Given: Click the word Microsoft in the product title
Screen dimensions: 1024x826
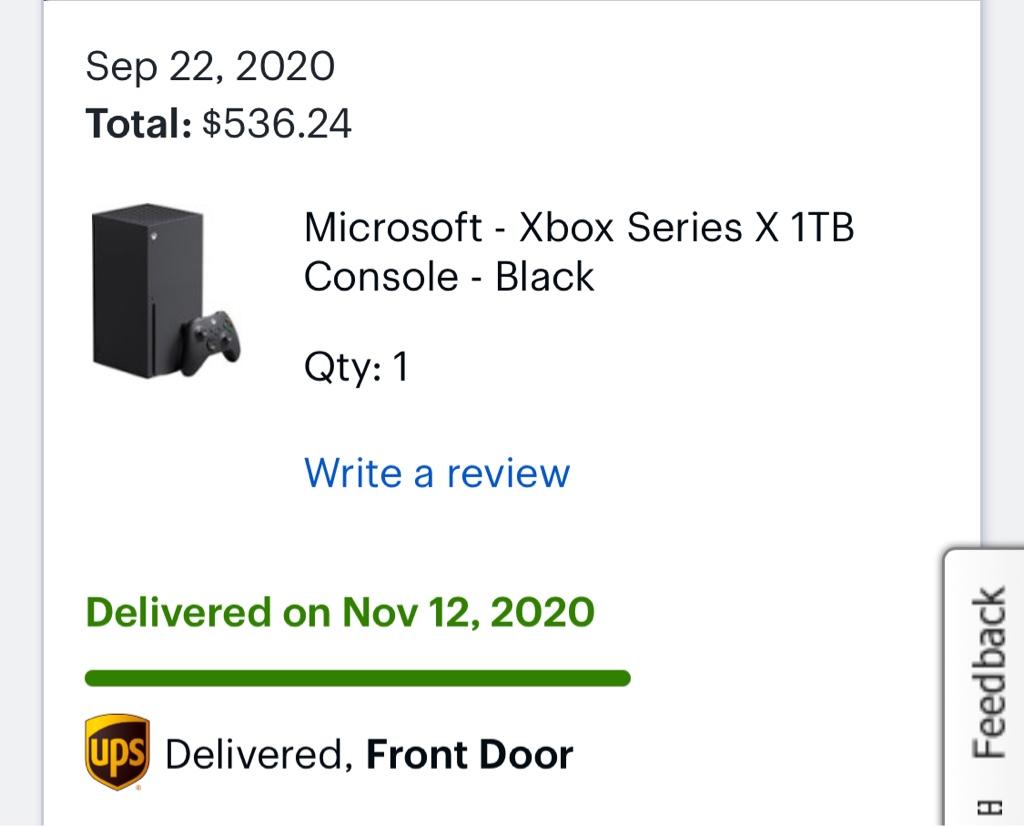Looking at the screenshot, I should point(393,227).
